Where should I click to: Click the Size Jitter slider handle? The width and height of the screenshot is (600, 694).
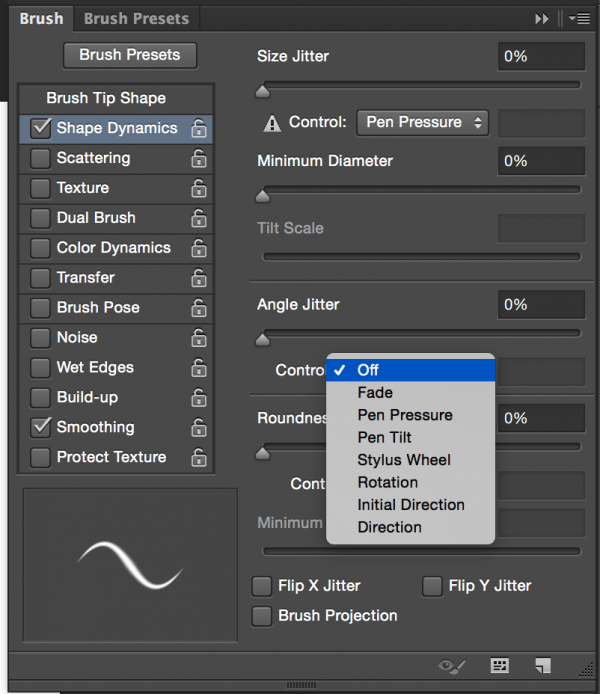click(x=263, y=92)
